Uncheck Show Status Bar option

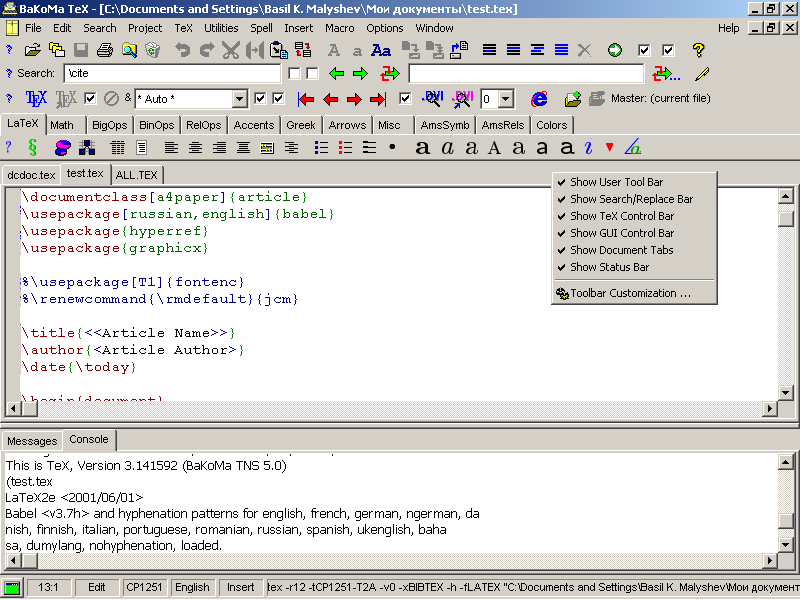coord(609,267)
